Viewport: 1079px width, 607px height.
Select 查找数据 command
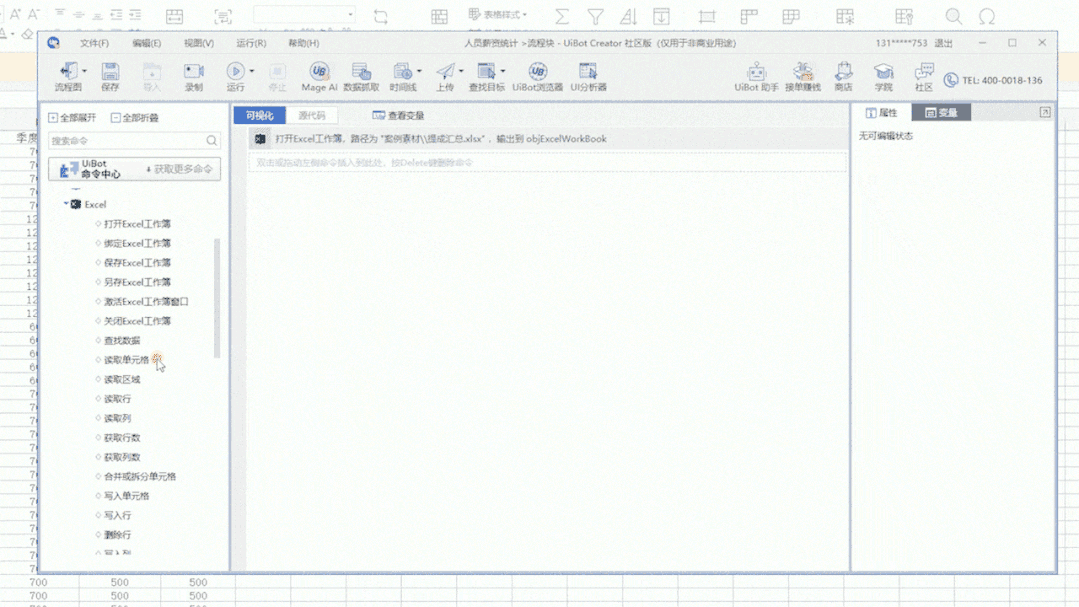tap(122, 340)
